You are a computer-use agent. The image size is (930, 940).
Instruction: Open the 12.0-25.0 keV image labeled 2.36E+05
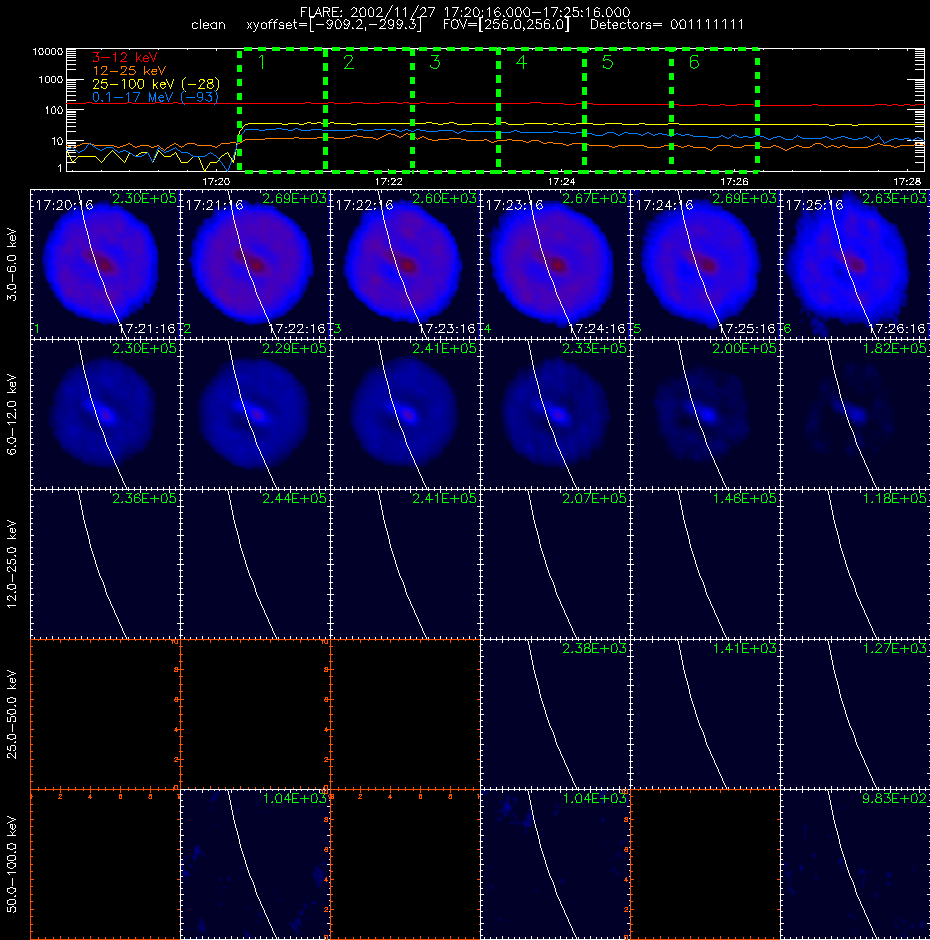[105, 564]
